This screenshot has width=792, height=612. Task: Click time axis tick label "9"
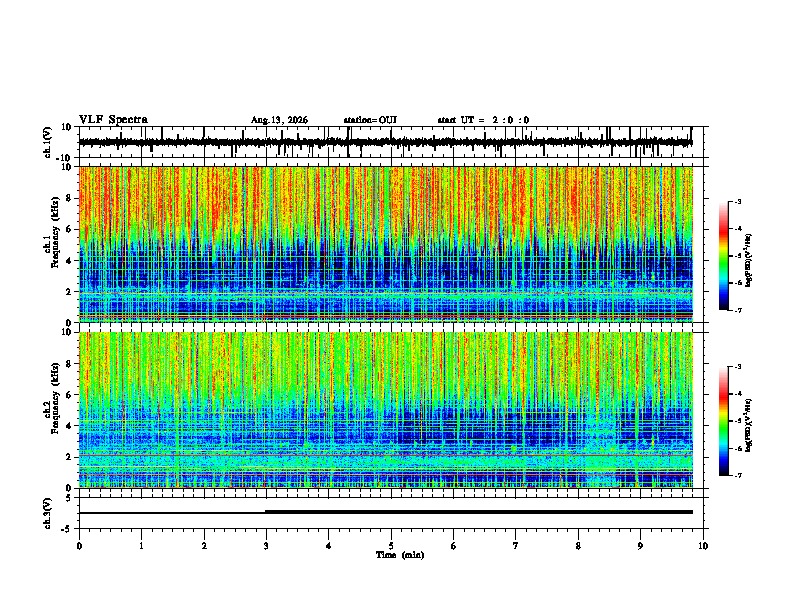(x=640, y=546)
